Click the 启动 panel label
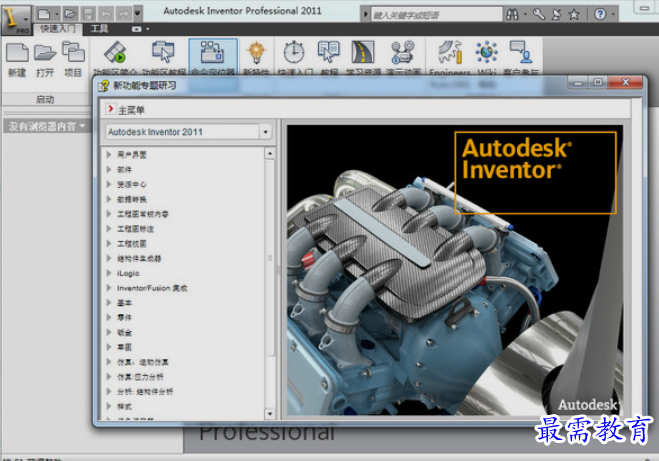The width and height of the screenshot is (659, 461). 45,99
